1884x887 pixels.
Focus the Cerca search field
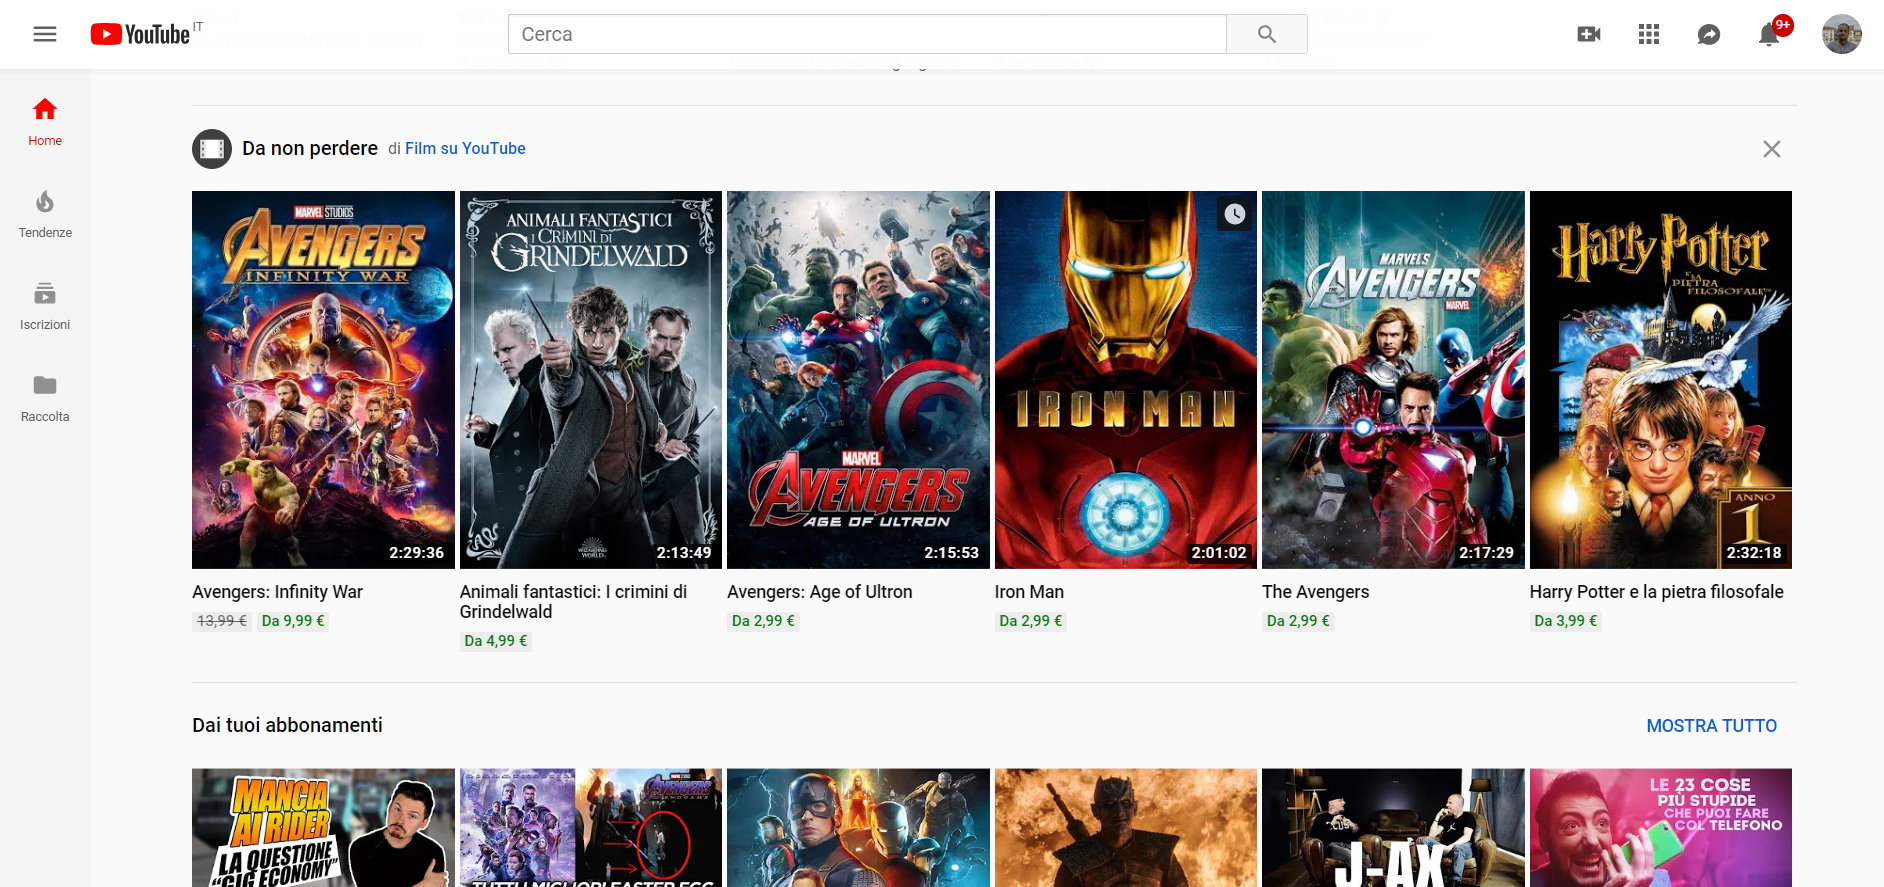(x=867, y=34)
